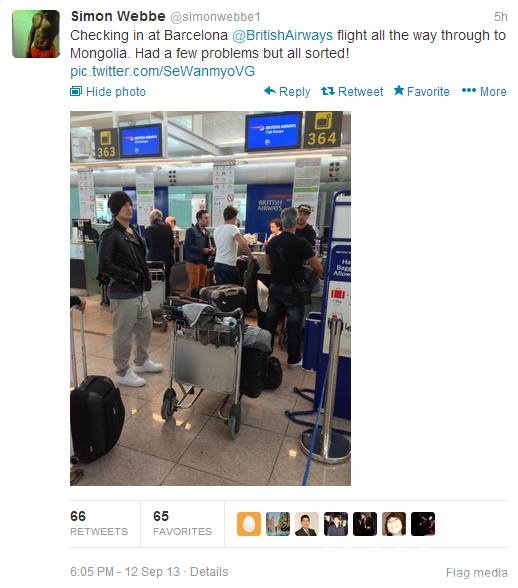Click the Favorite star icon
Screen dimensions: 518x588
click(x=399, y=90)
